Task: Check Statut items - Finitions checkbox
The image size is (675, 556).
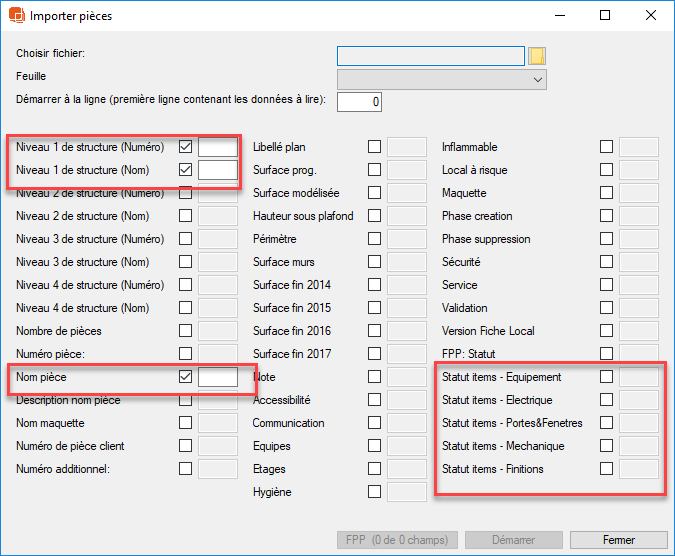Action: [606, 469]
